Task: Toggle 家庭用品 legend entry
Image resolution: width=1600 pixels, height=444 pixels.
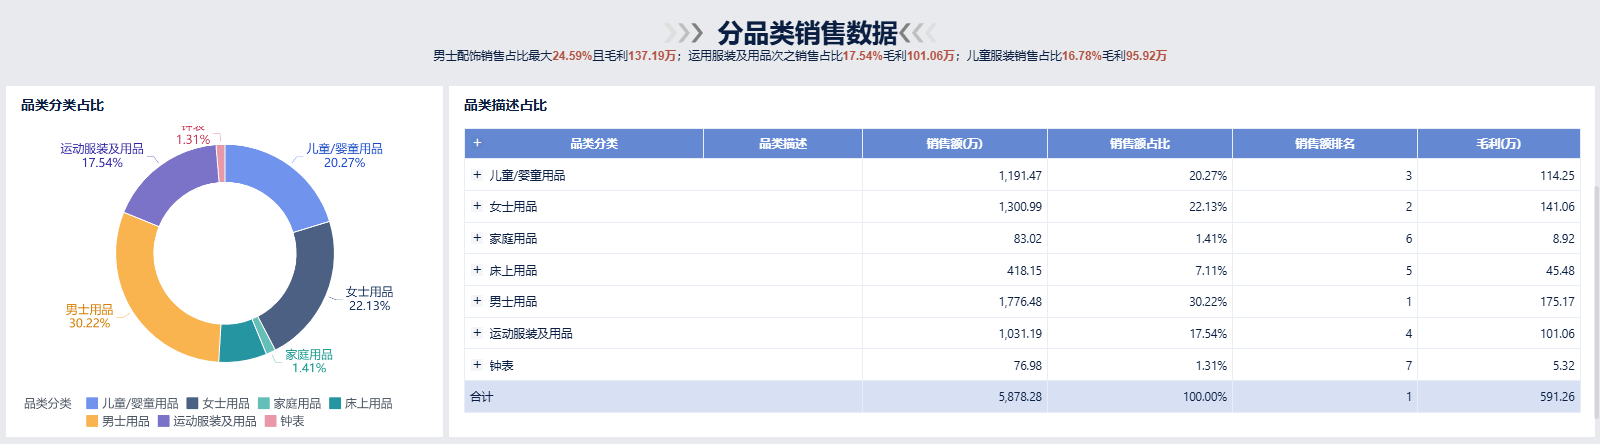Action: click(289, 404)
